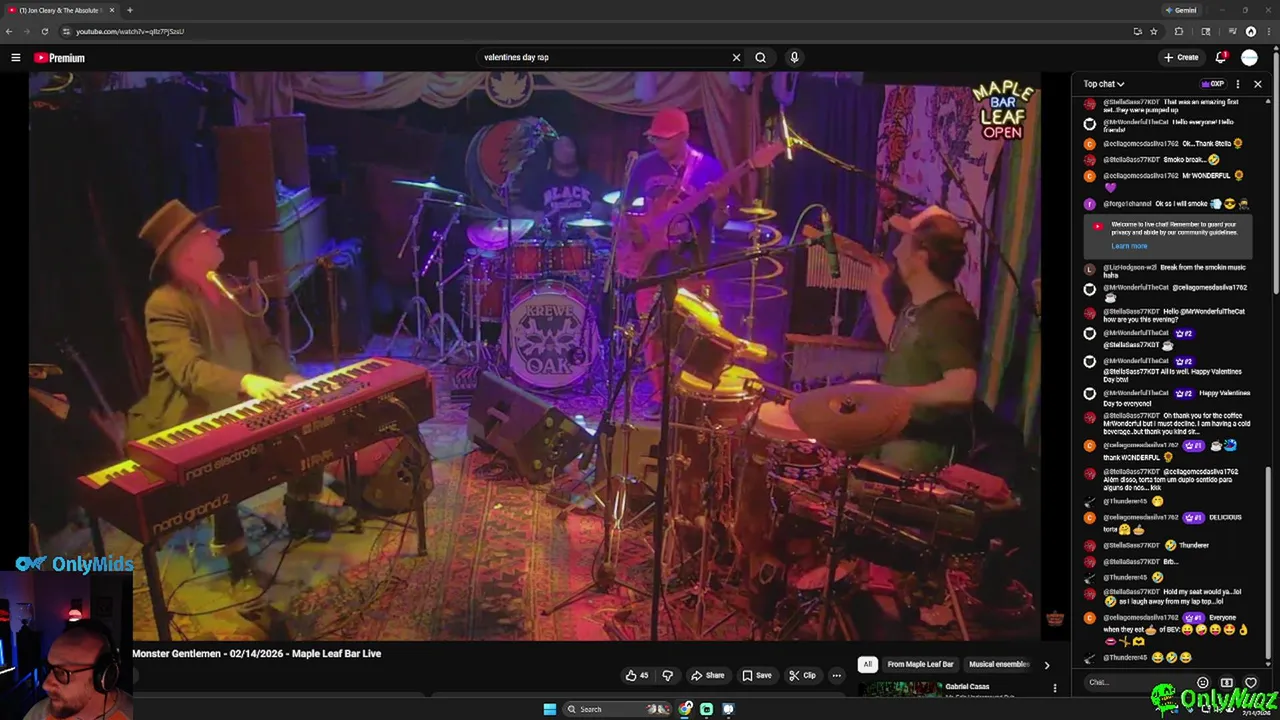Open Chrome from the Windows taskbar
The width and height of the screenshot is (1280, 720).
pos(685,709)
